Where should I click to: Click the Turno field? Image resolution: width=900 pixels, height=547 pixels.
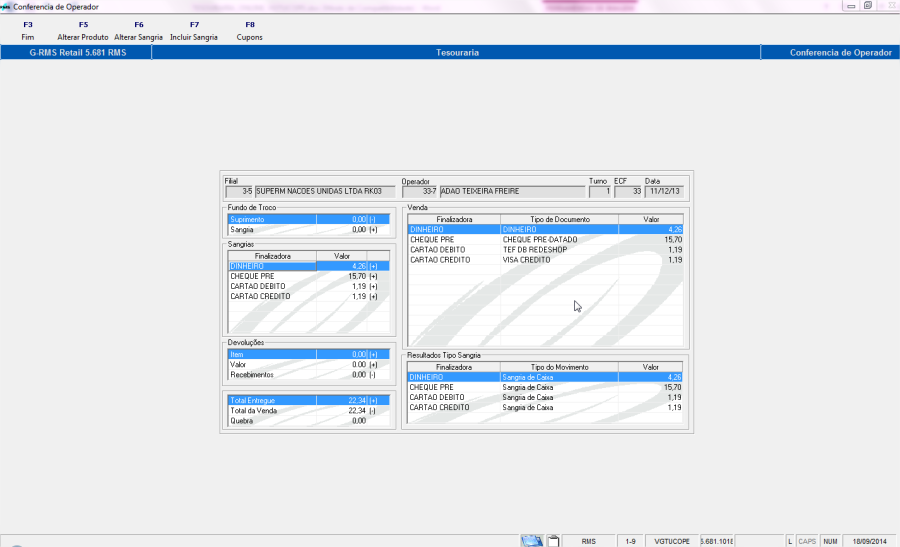600,191
